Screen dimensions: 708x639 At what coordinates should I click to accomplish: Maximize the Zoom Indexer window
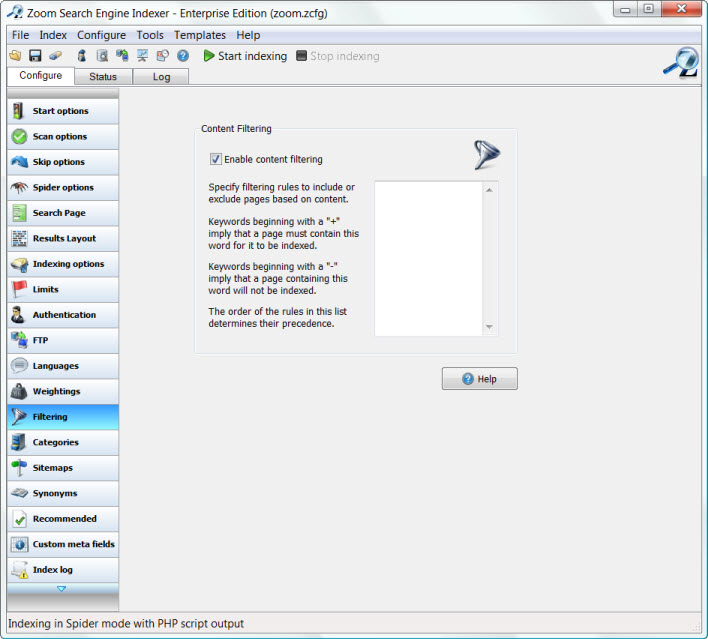(649, 9)
